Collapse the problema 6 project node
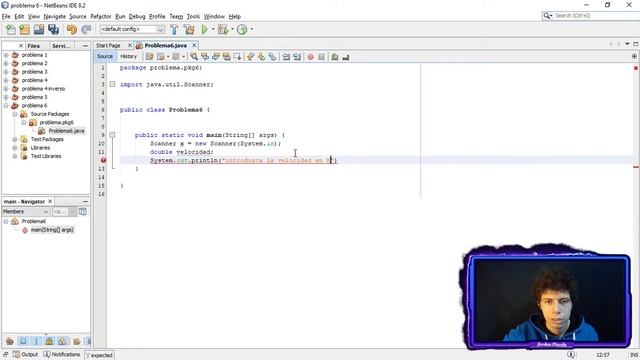 [x=6, y=106]
